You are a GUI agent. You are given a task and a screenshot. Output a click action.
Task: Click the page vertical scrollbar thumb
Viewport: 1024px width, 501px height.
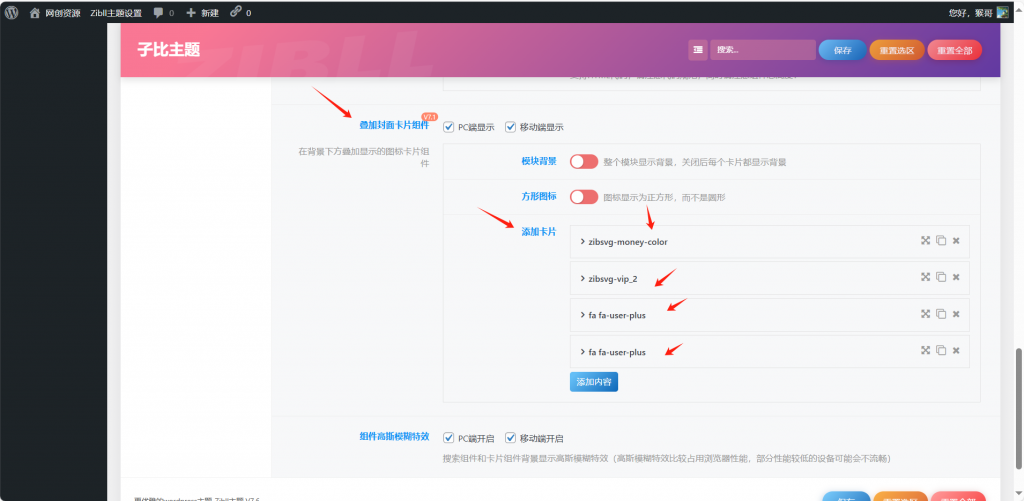tap(1019, 408)
